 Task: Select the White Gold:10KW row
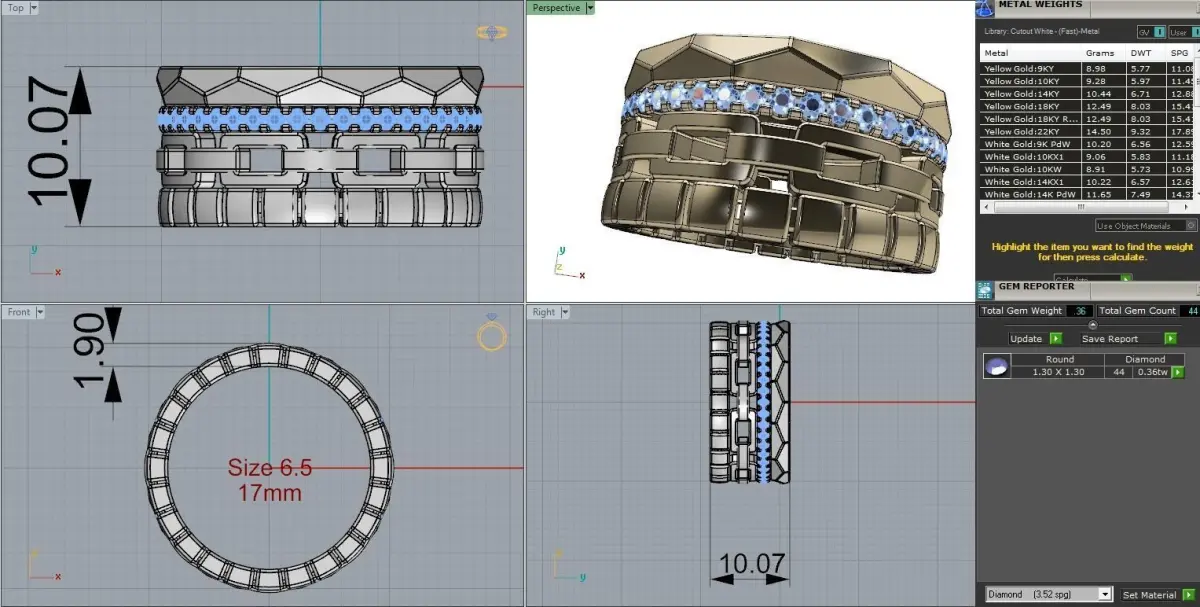(x=1088, y=169)
